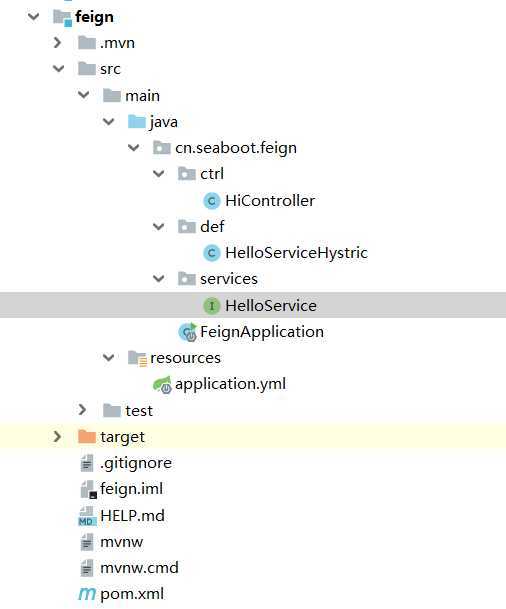Click the feign.iml module file icon
Screen dimensions: 506x609
pos(88,489)
